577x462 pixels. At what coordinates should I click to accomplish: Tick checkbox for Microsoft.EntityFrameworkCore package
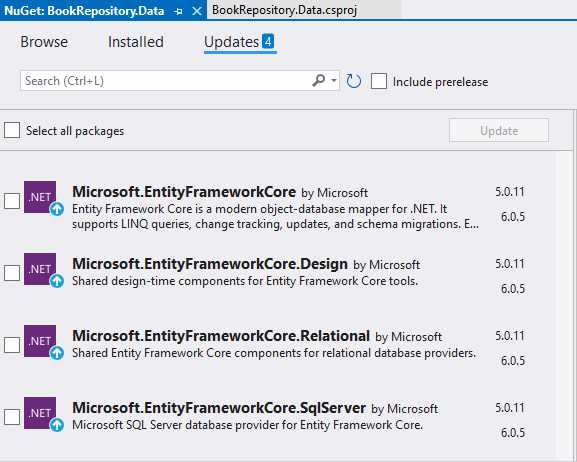[12, 201]
